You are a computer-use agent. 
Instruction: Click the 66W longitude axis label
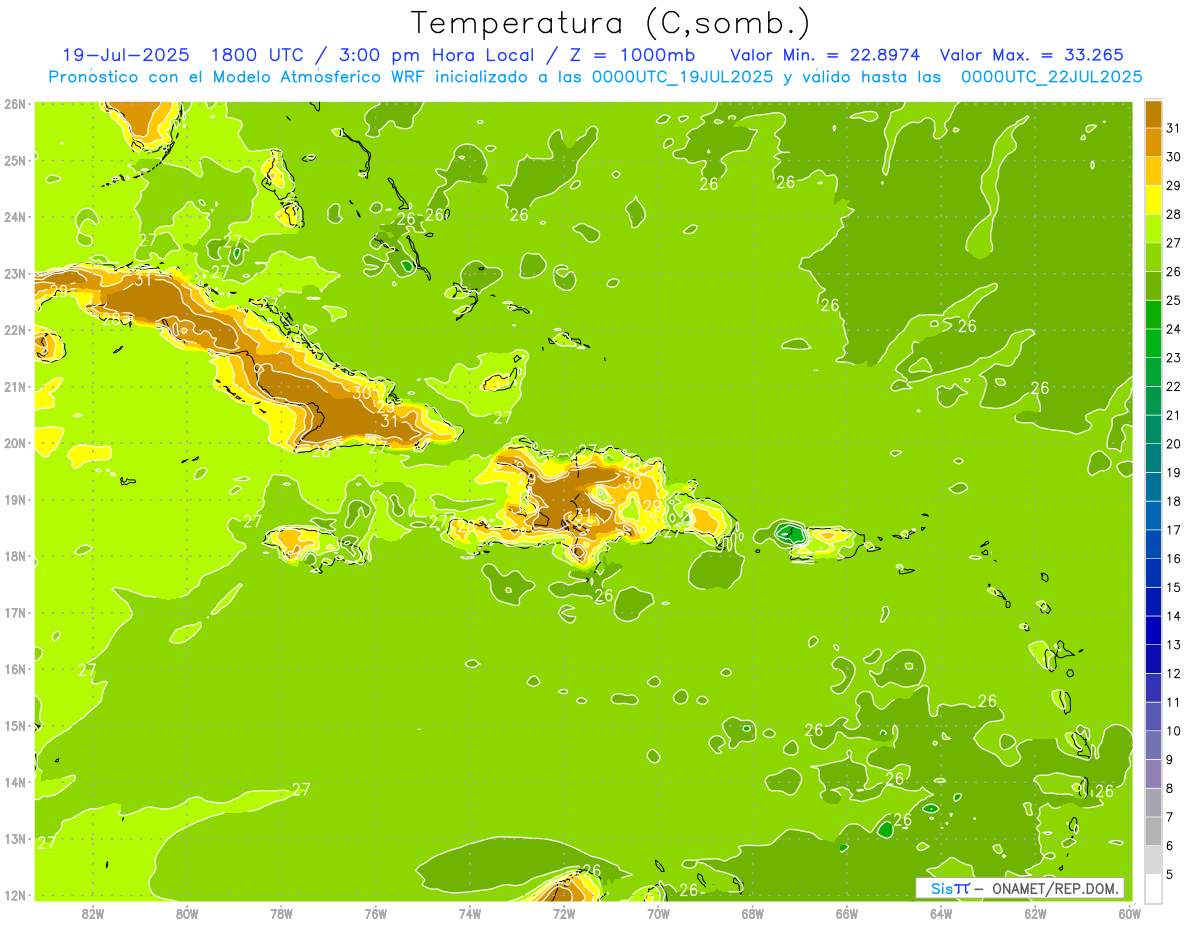point(847,913)
